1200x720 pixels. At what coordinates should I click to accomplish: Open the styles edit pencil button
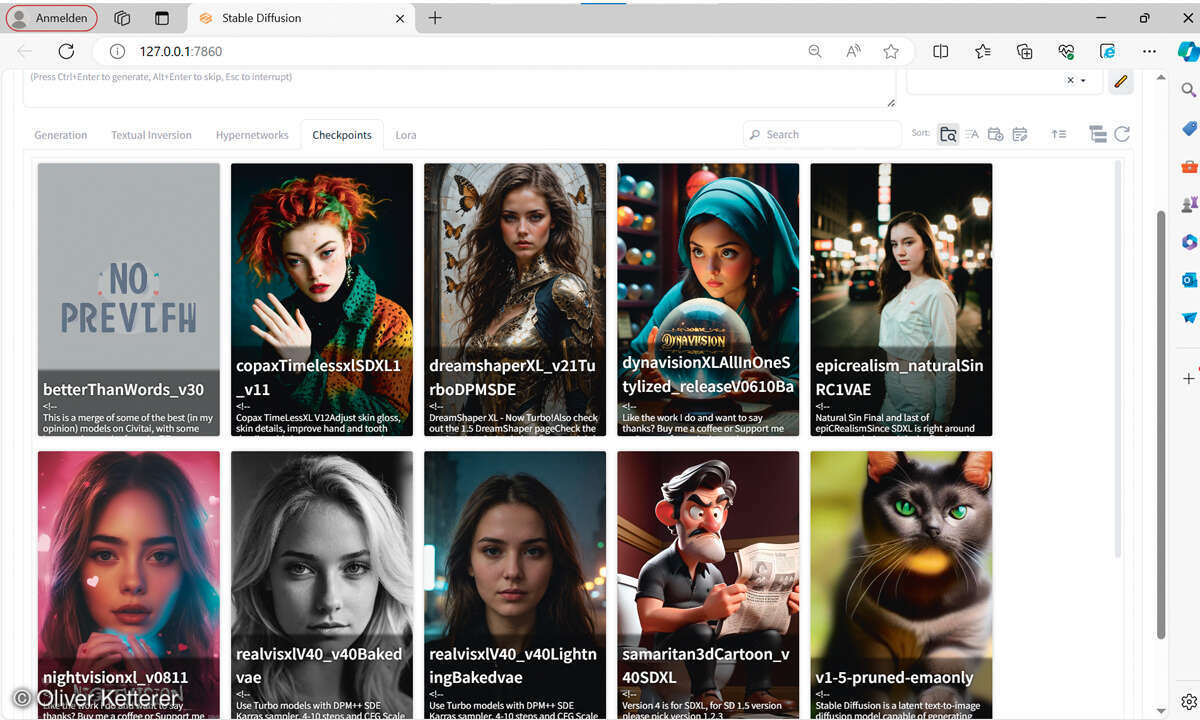coord(1121,81)
